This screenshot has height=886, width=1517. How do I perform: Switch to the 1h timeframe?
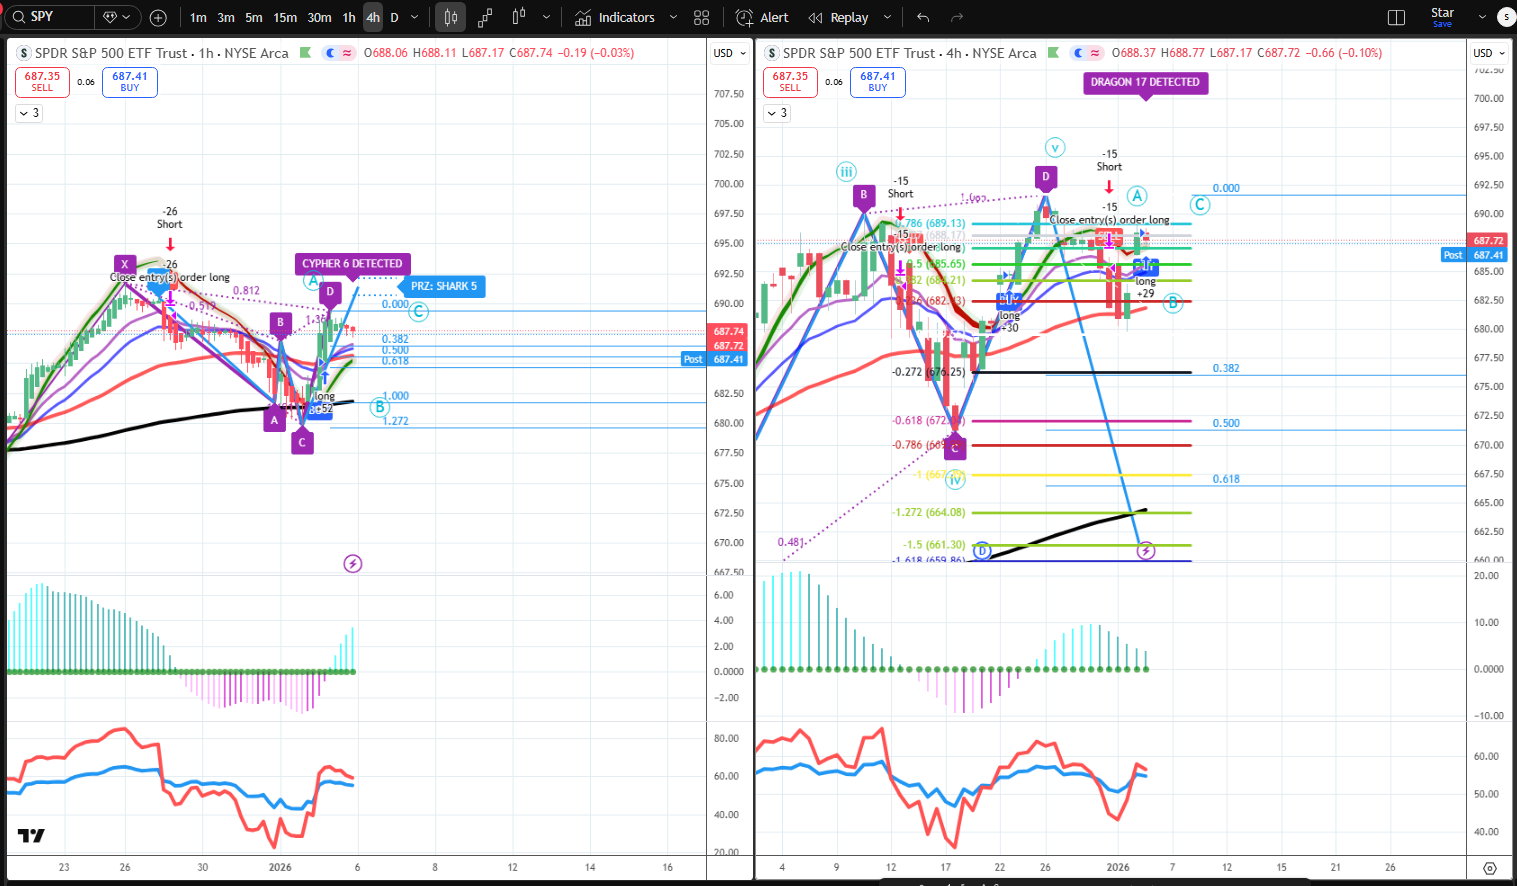pyautogui.click(x=349, y=17)
